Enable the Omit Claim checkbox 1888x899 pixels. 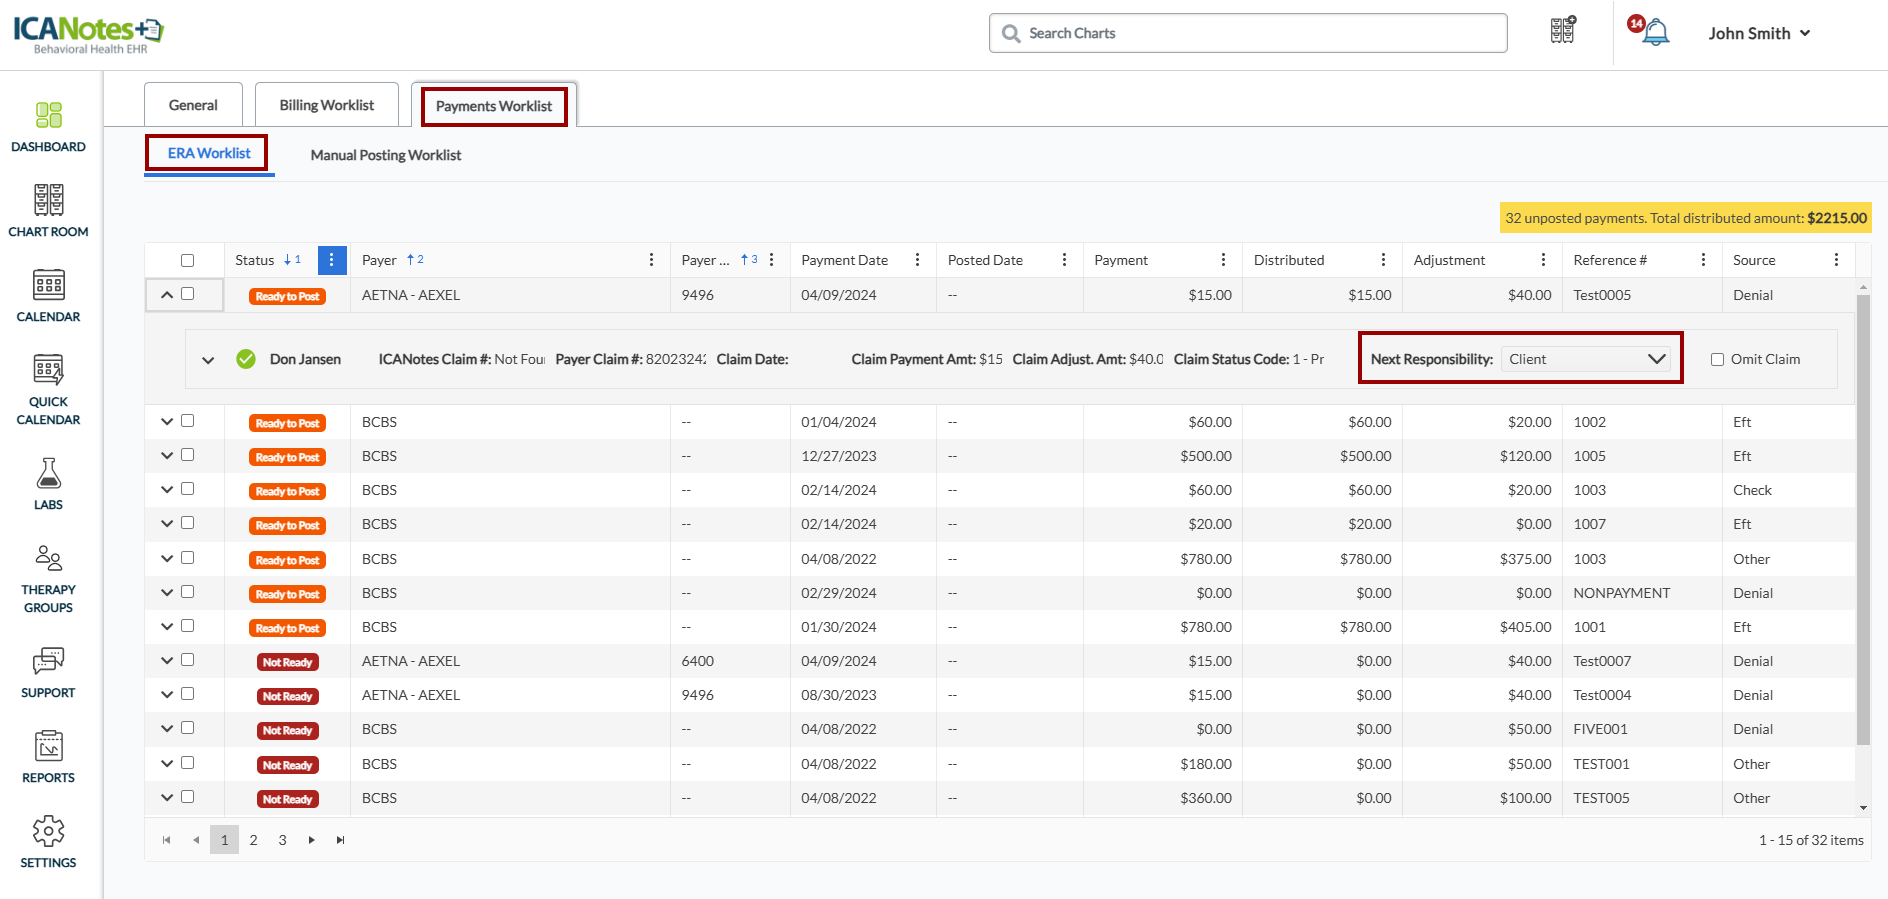1717,359
